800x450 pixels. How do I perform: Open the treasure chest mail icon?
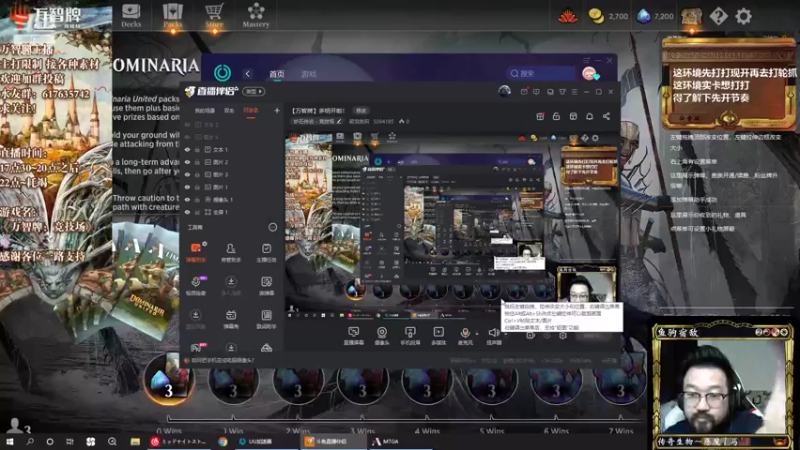pyautogui.click(x=691, y=17)
